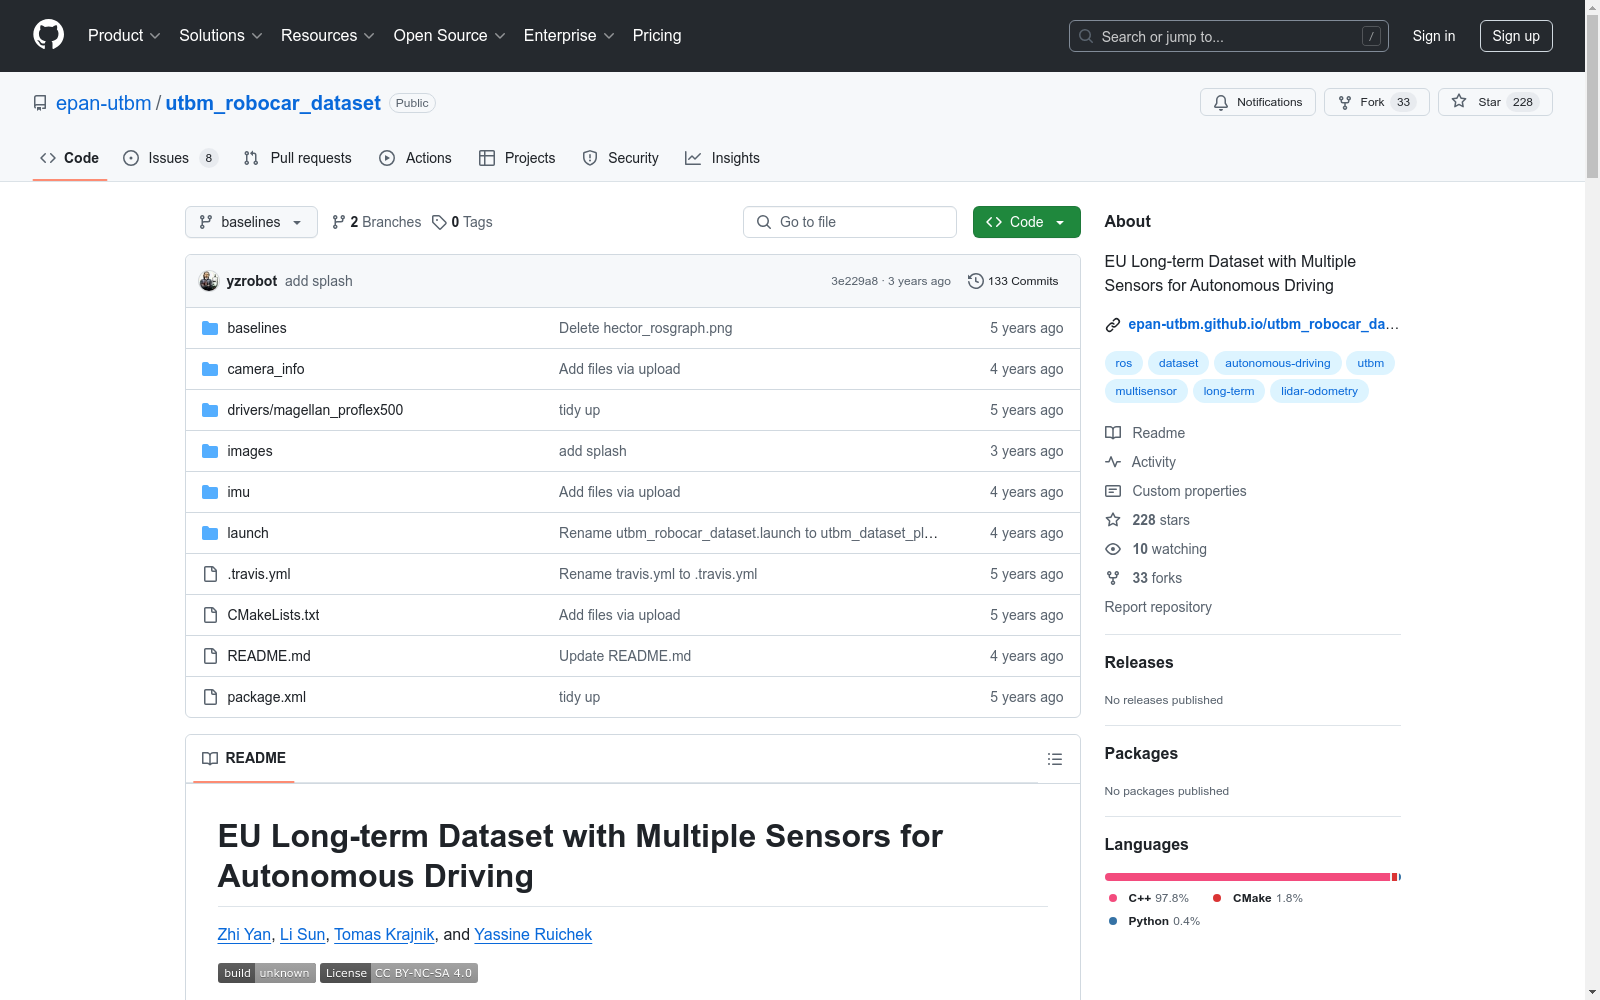The height and width of the screenshot is (1000, 1600).
Task: Fork this repository using fork icon
Action: click(x=1345, y=102)
